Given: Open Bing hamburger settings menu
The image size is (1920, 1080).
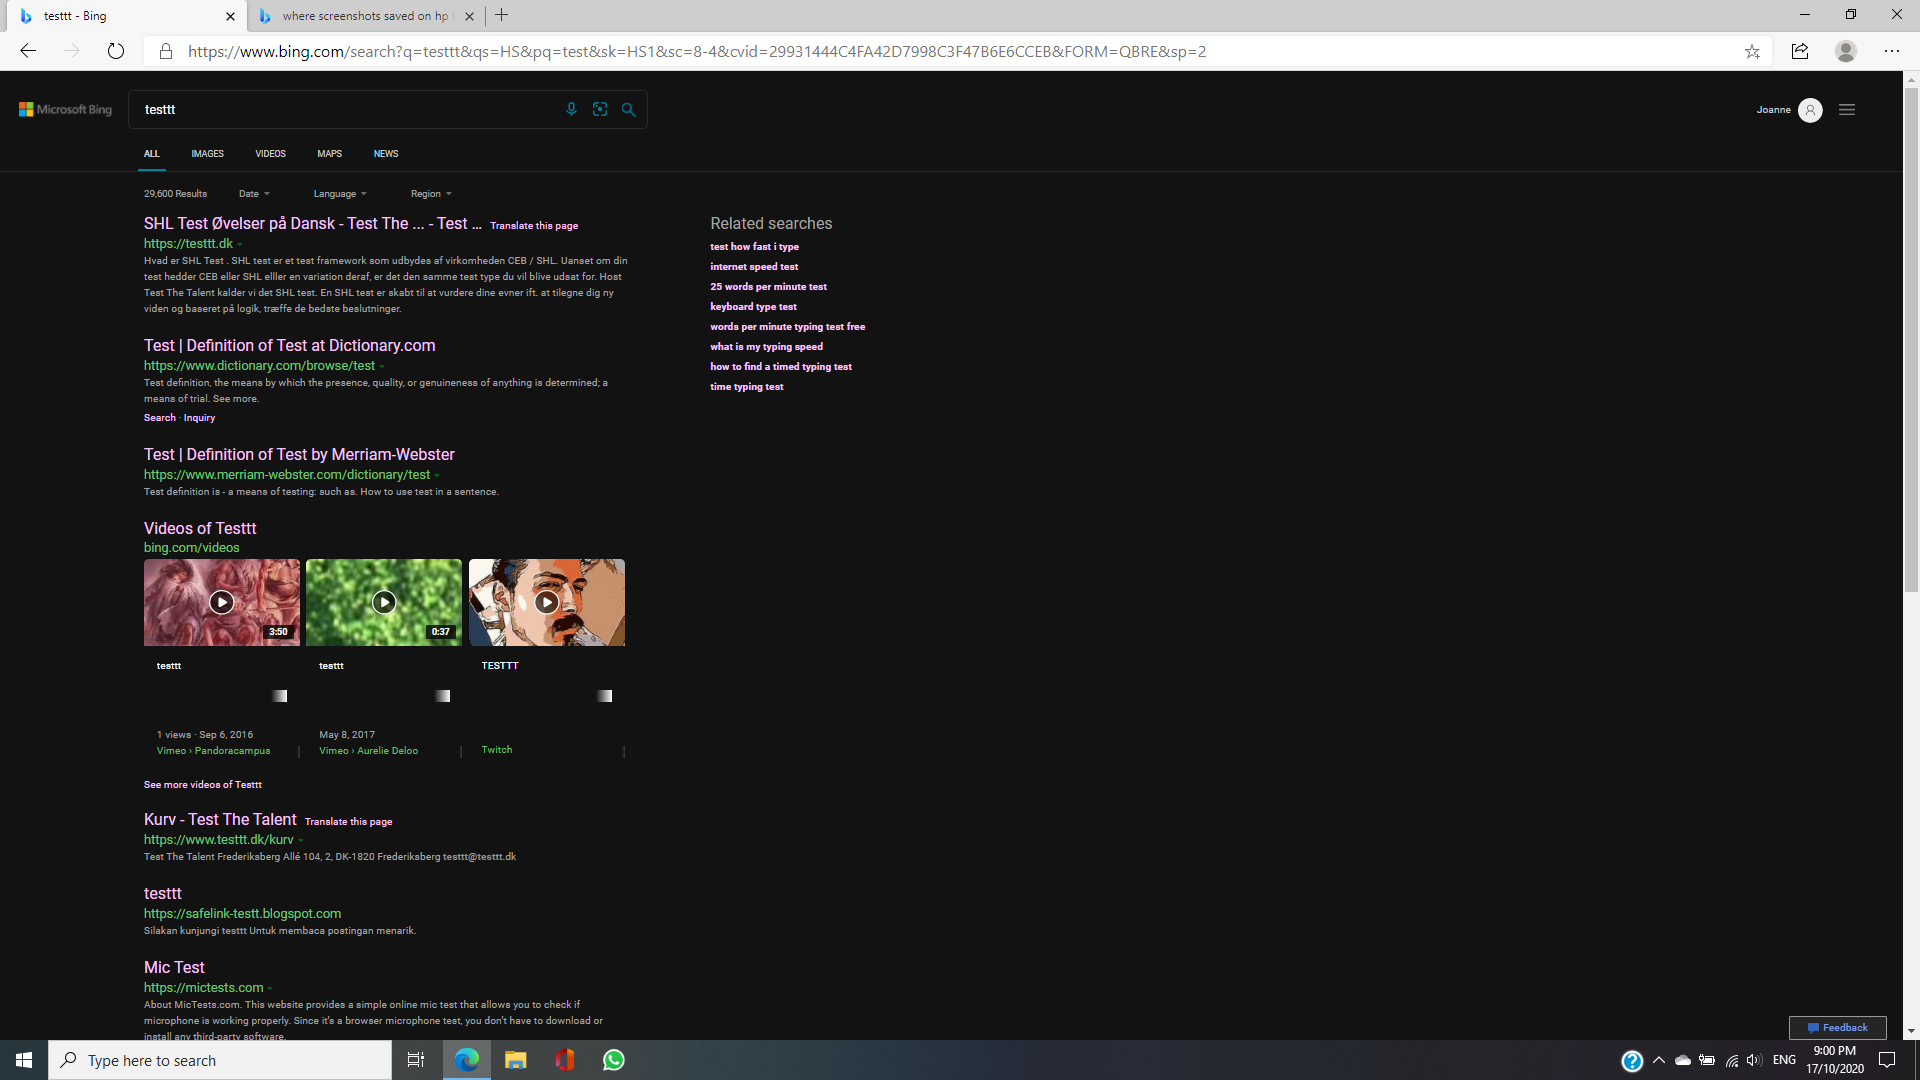Looking at the screenshot, I should click(1847, 110).
